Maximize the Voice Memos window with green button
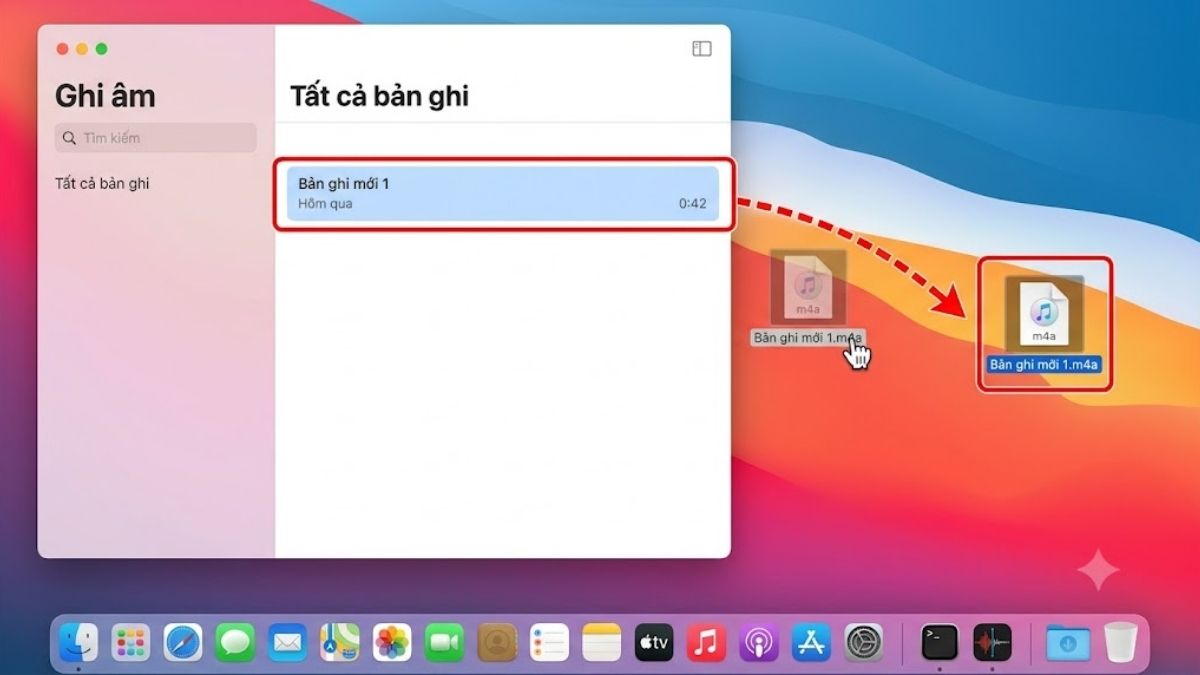Viewport: 1200px width, 675px height. [x=101, y=49]
